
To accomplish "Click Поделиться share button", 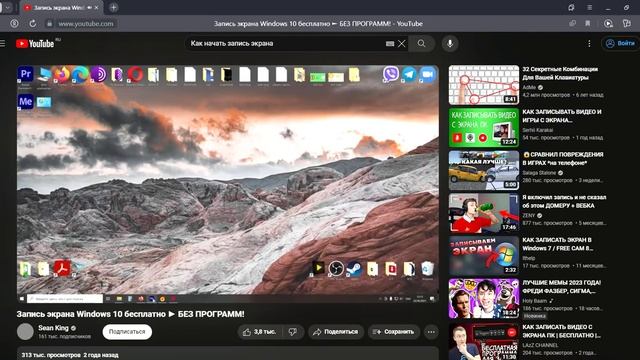I will tap(336, 332).
